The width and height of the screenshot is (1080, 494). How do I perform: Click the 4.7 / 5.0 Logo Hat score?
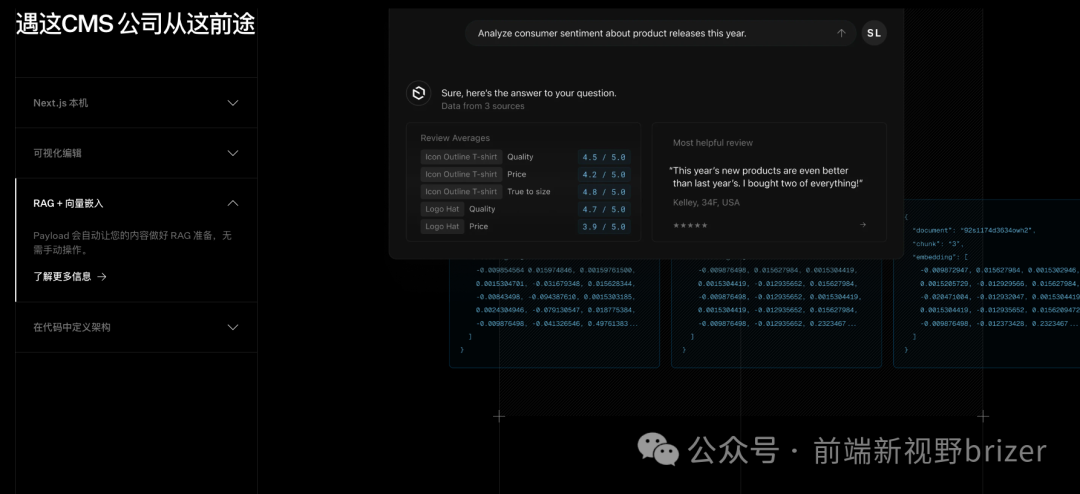pyautogui.click(x=604, y=209)
